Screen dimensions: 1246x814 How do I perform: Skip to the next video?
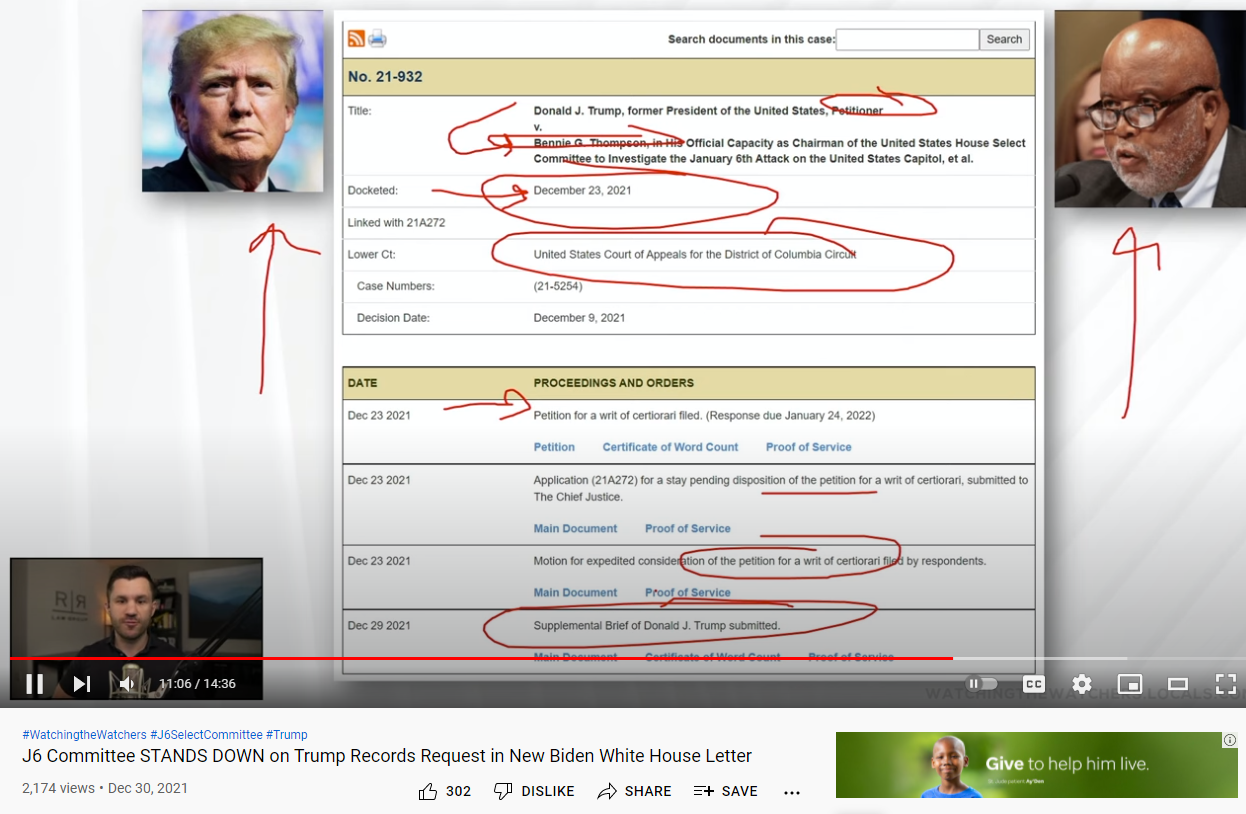(x=82, y=684)
